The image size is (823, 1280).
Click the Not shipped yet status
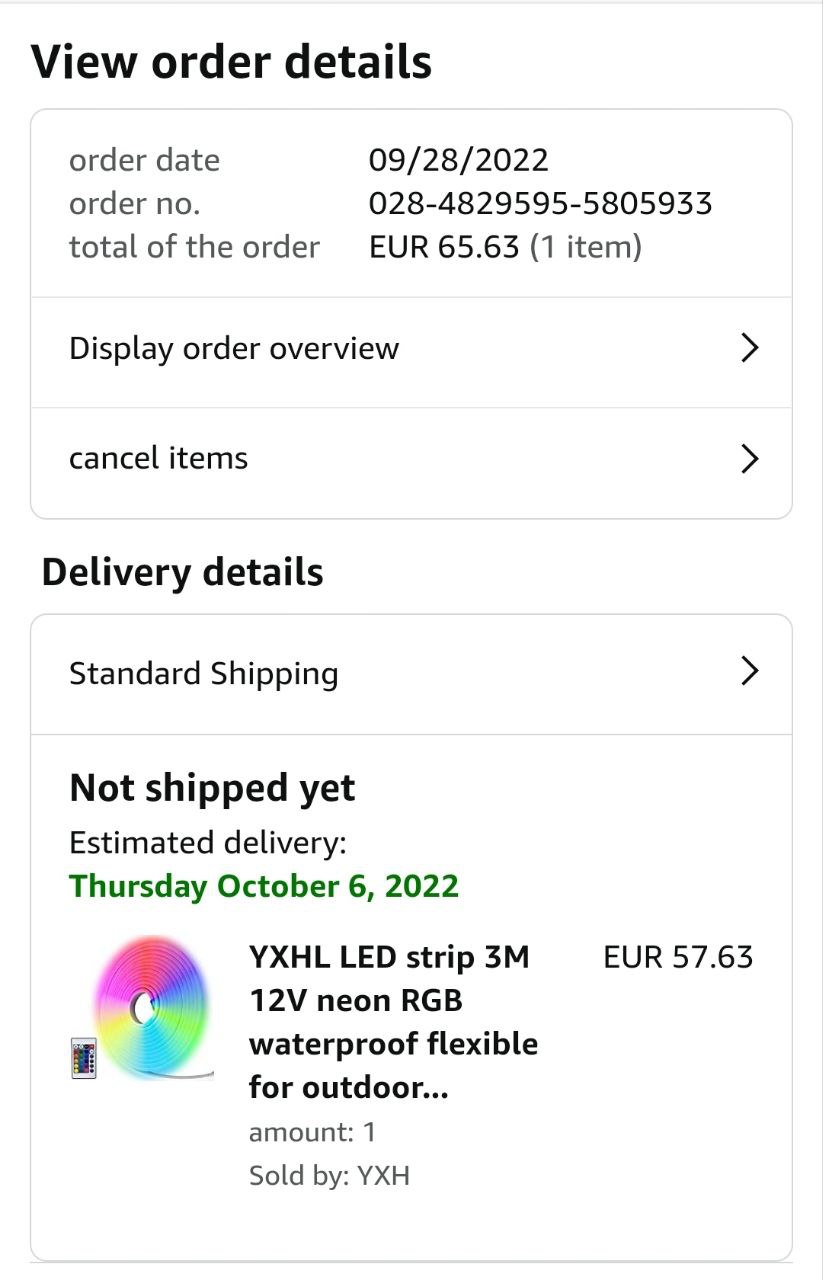[212, 788]
